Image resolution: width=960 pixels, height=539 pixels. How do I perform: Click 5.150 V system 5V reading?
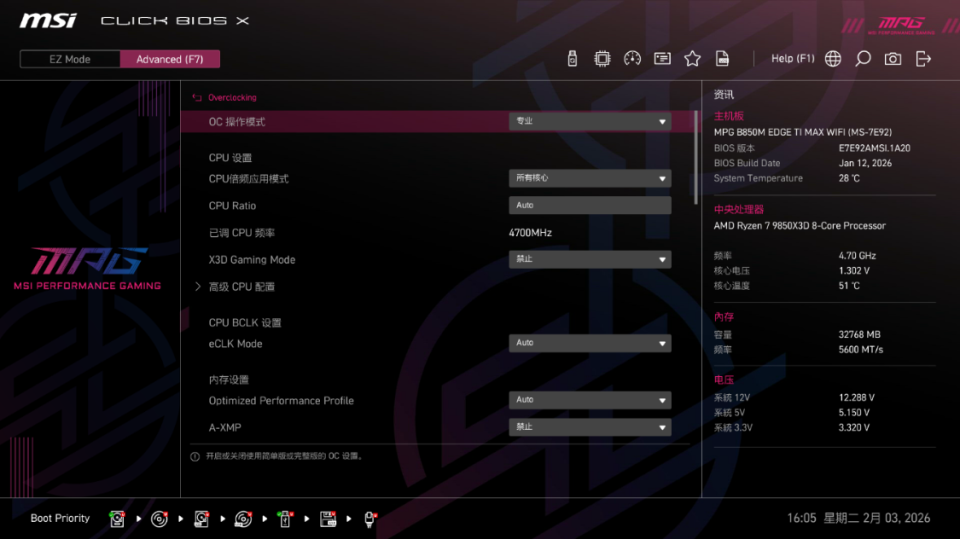854,413
